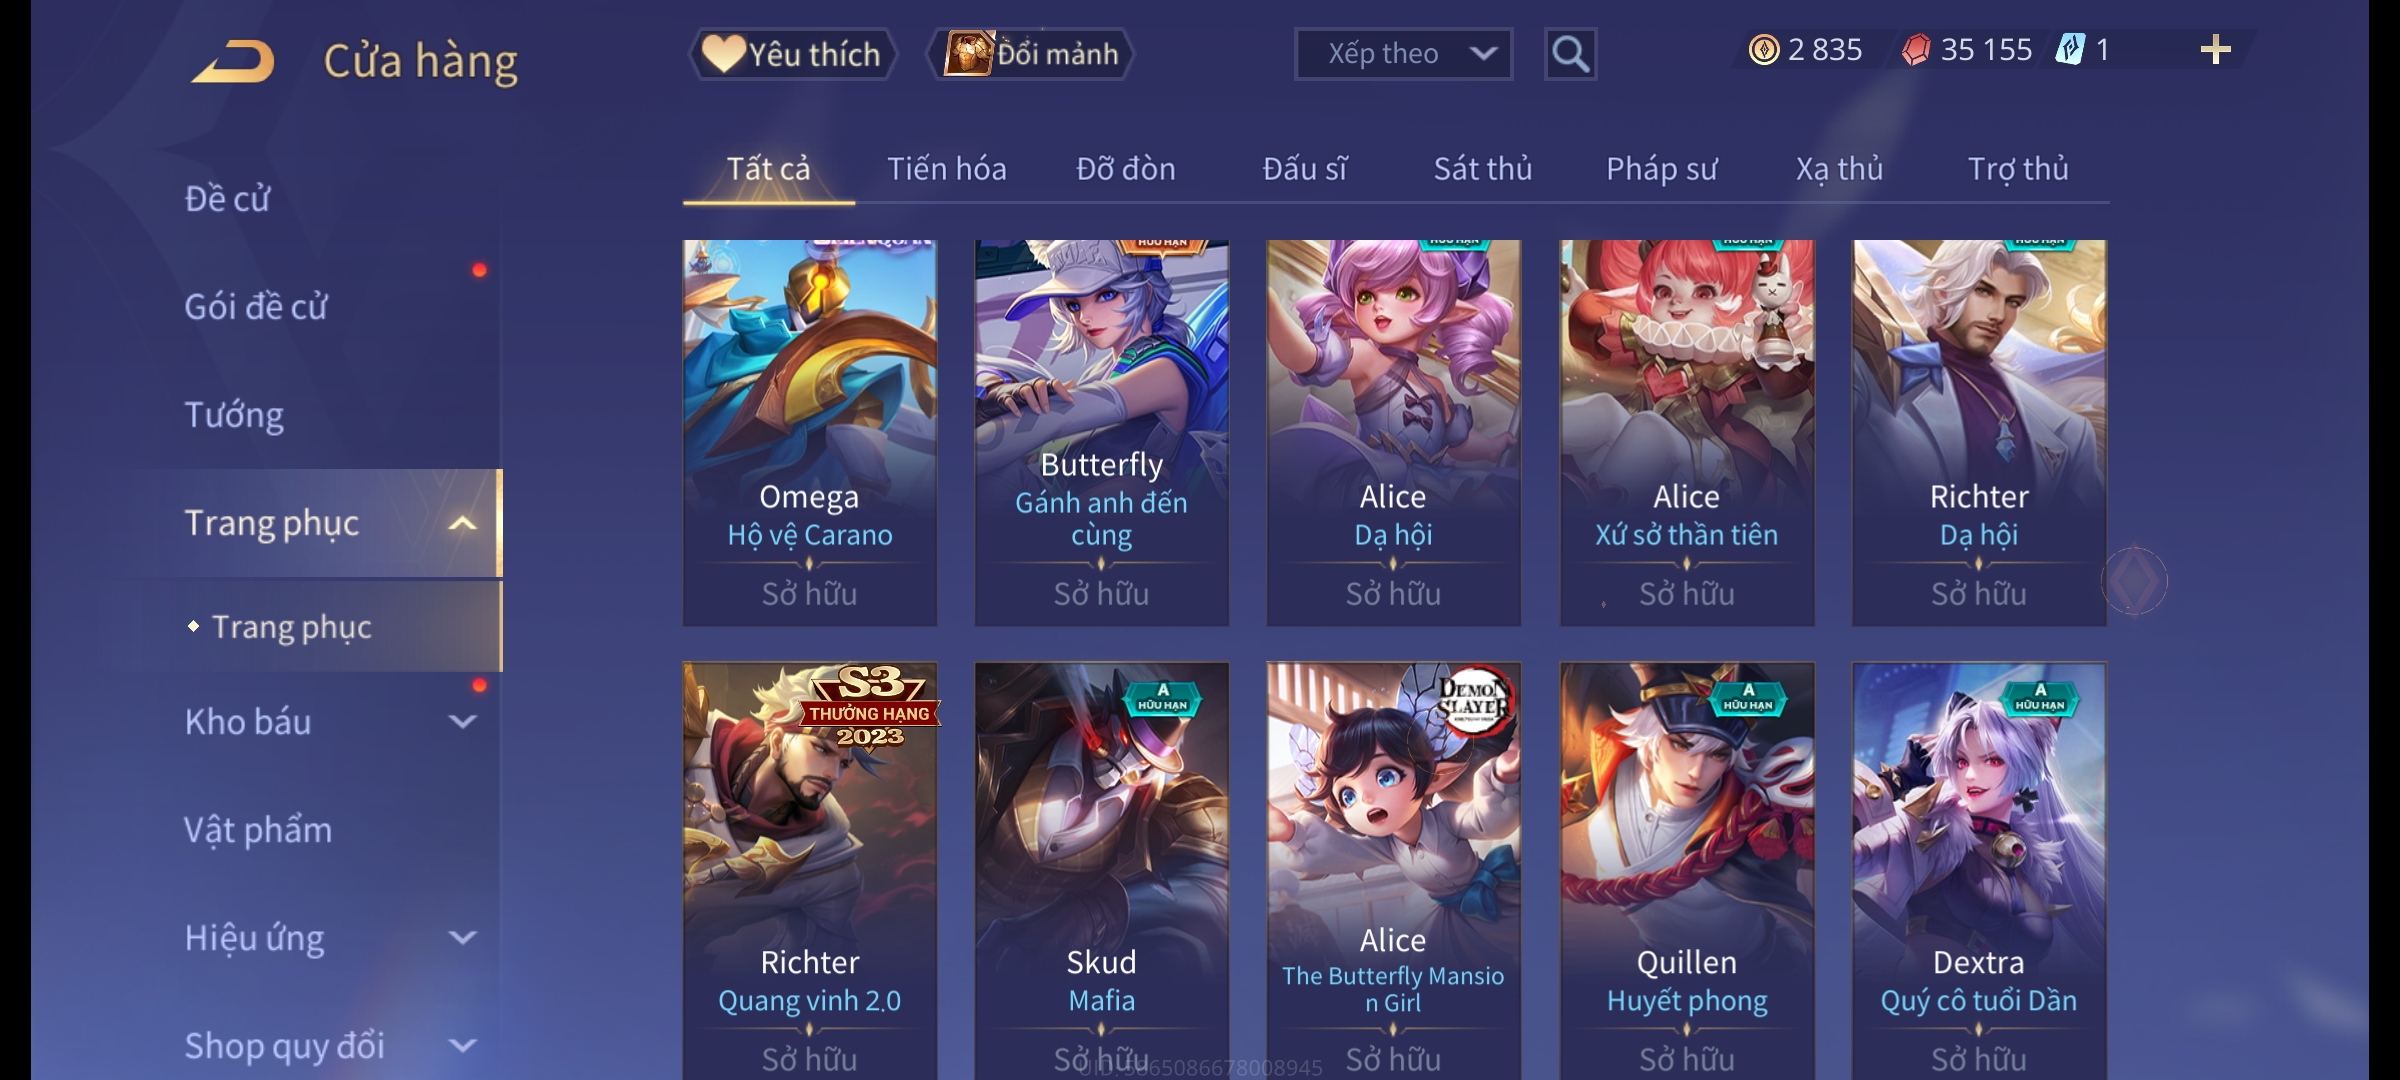Select Tướng in the sidebar
Screen dimensions: 2400x1080
point(234,415)
